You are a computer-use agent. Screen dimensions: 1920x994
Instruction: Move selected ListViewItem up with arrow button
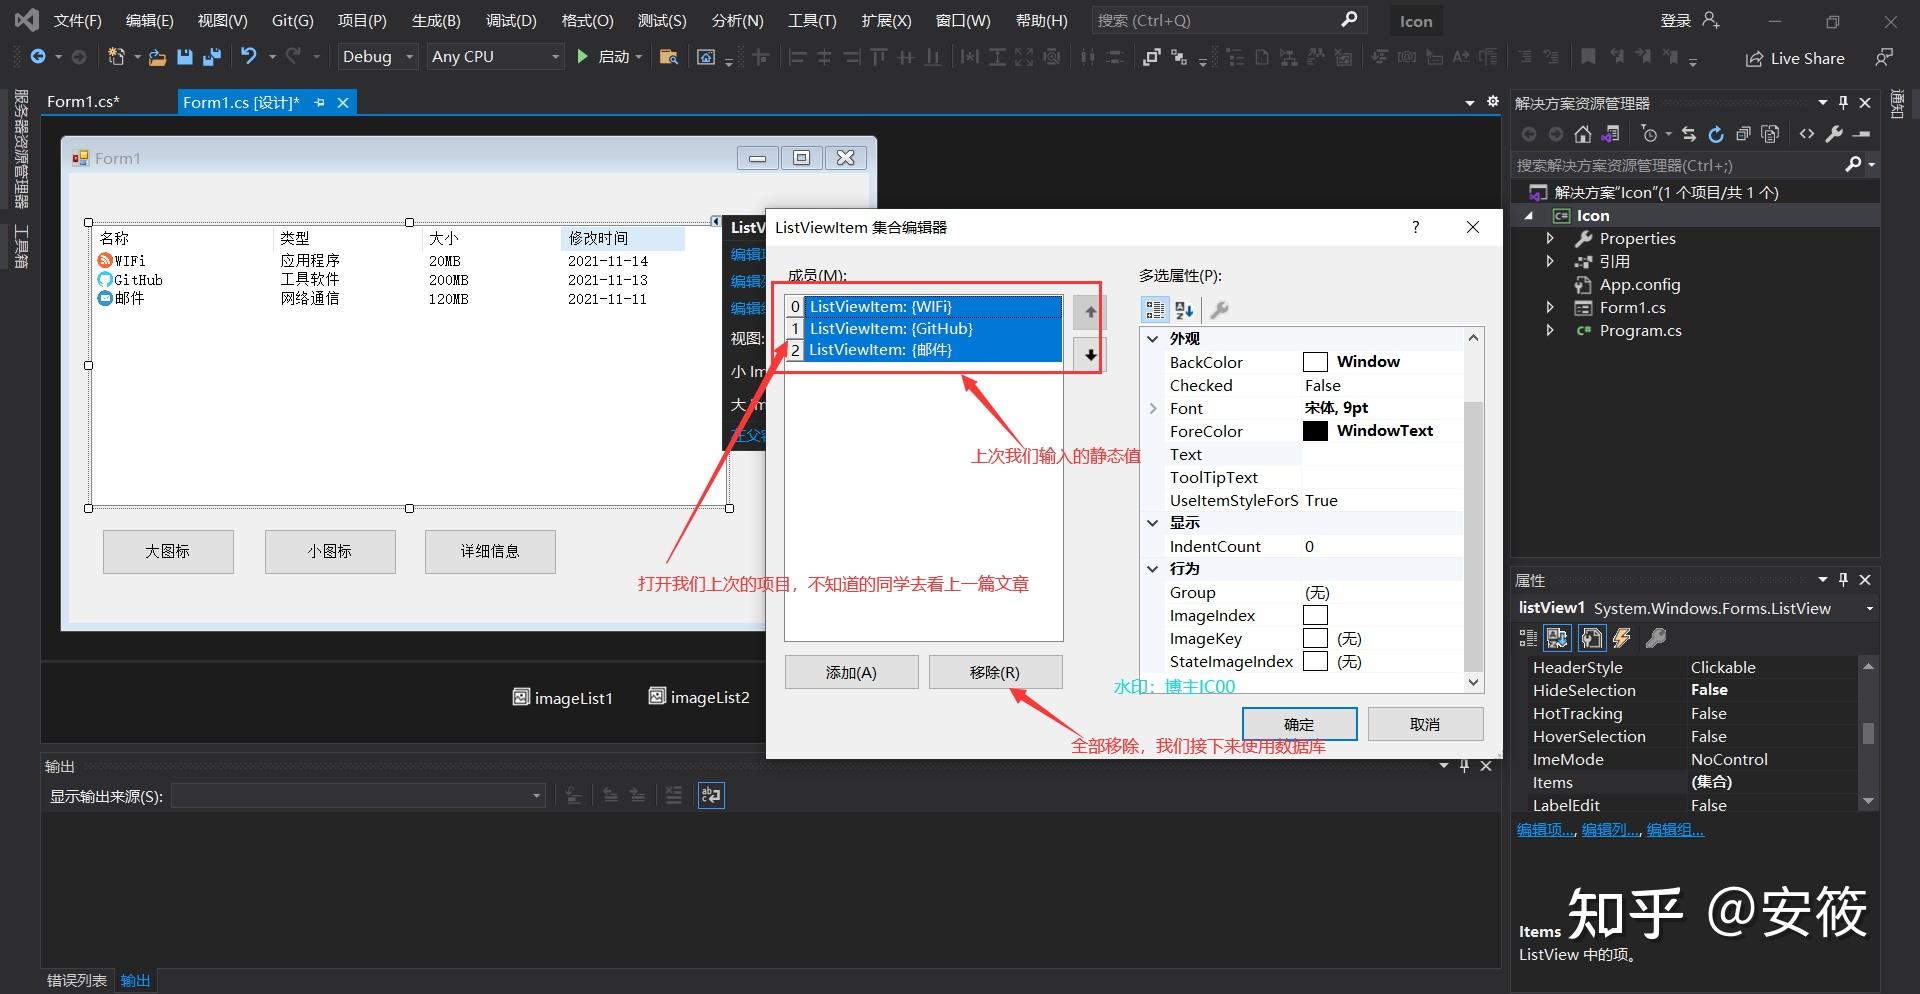1089,312
